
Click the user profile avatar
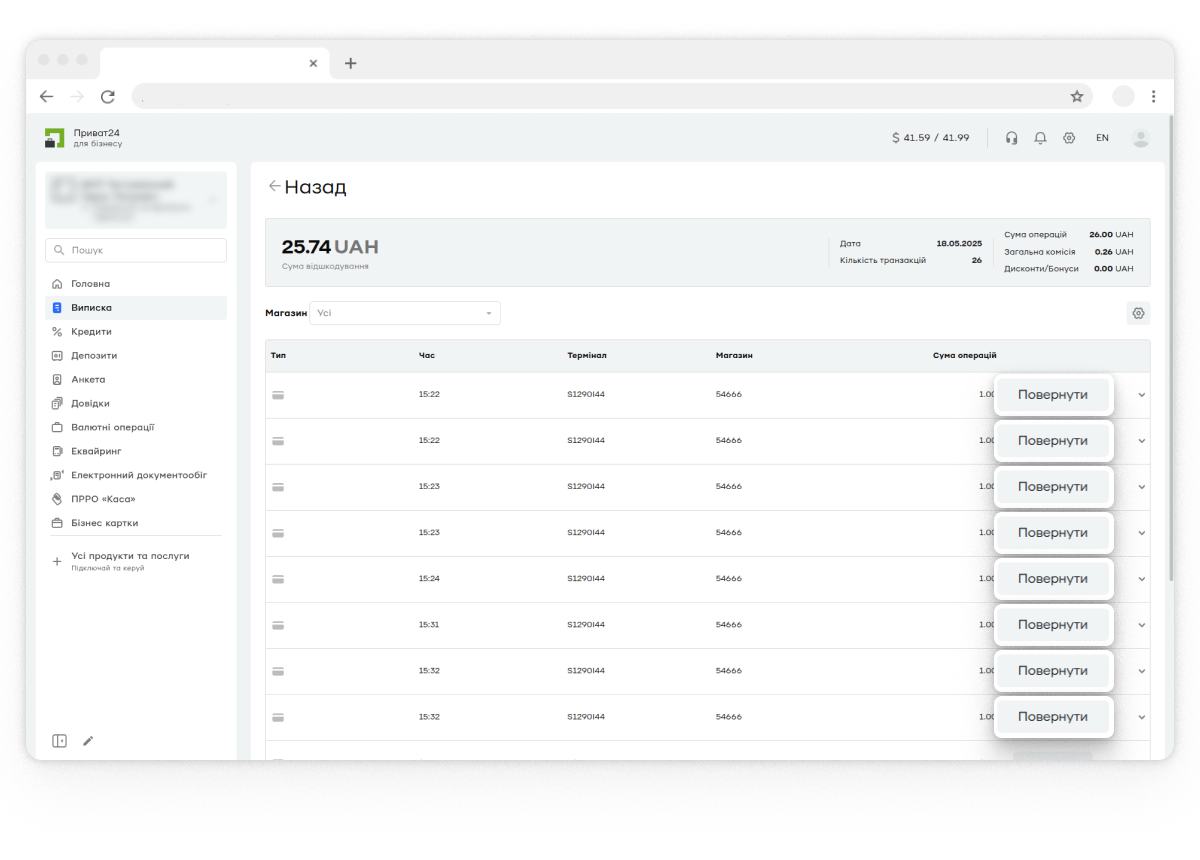tap(1141, 138)
